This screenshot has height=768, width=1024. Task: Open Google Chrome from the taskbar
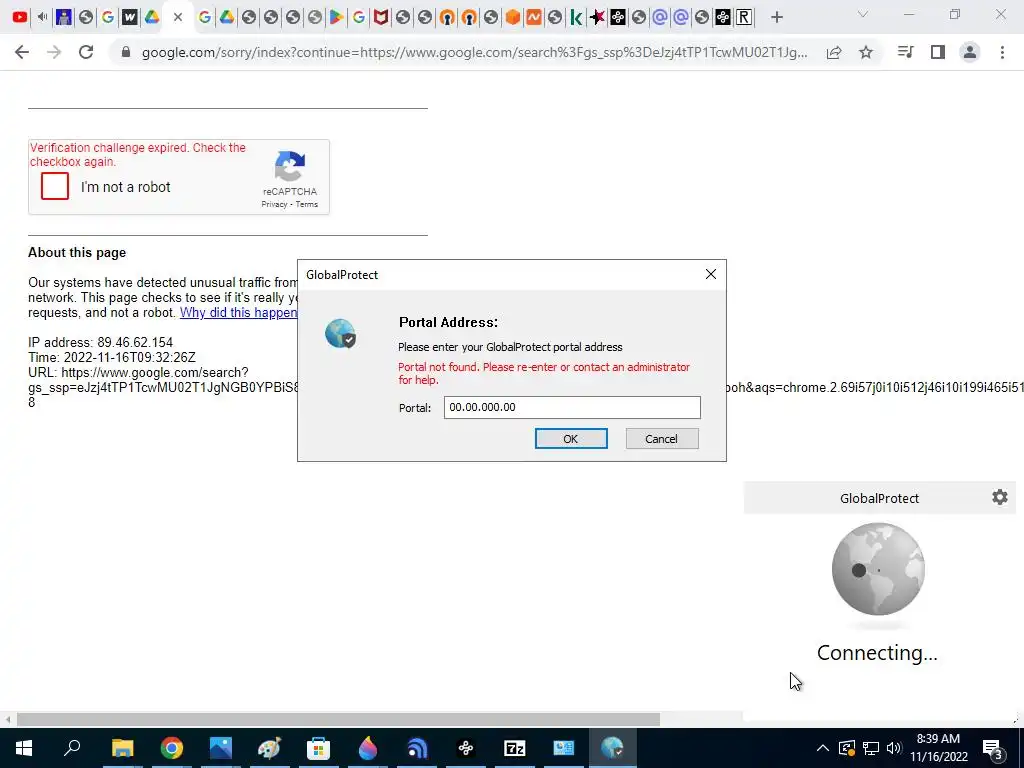172,748
